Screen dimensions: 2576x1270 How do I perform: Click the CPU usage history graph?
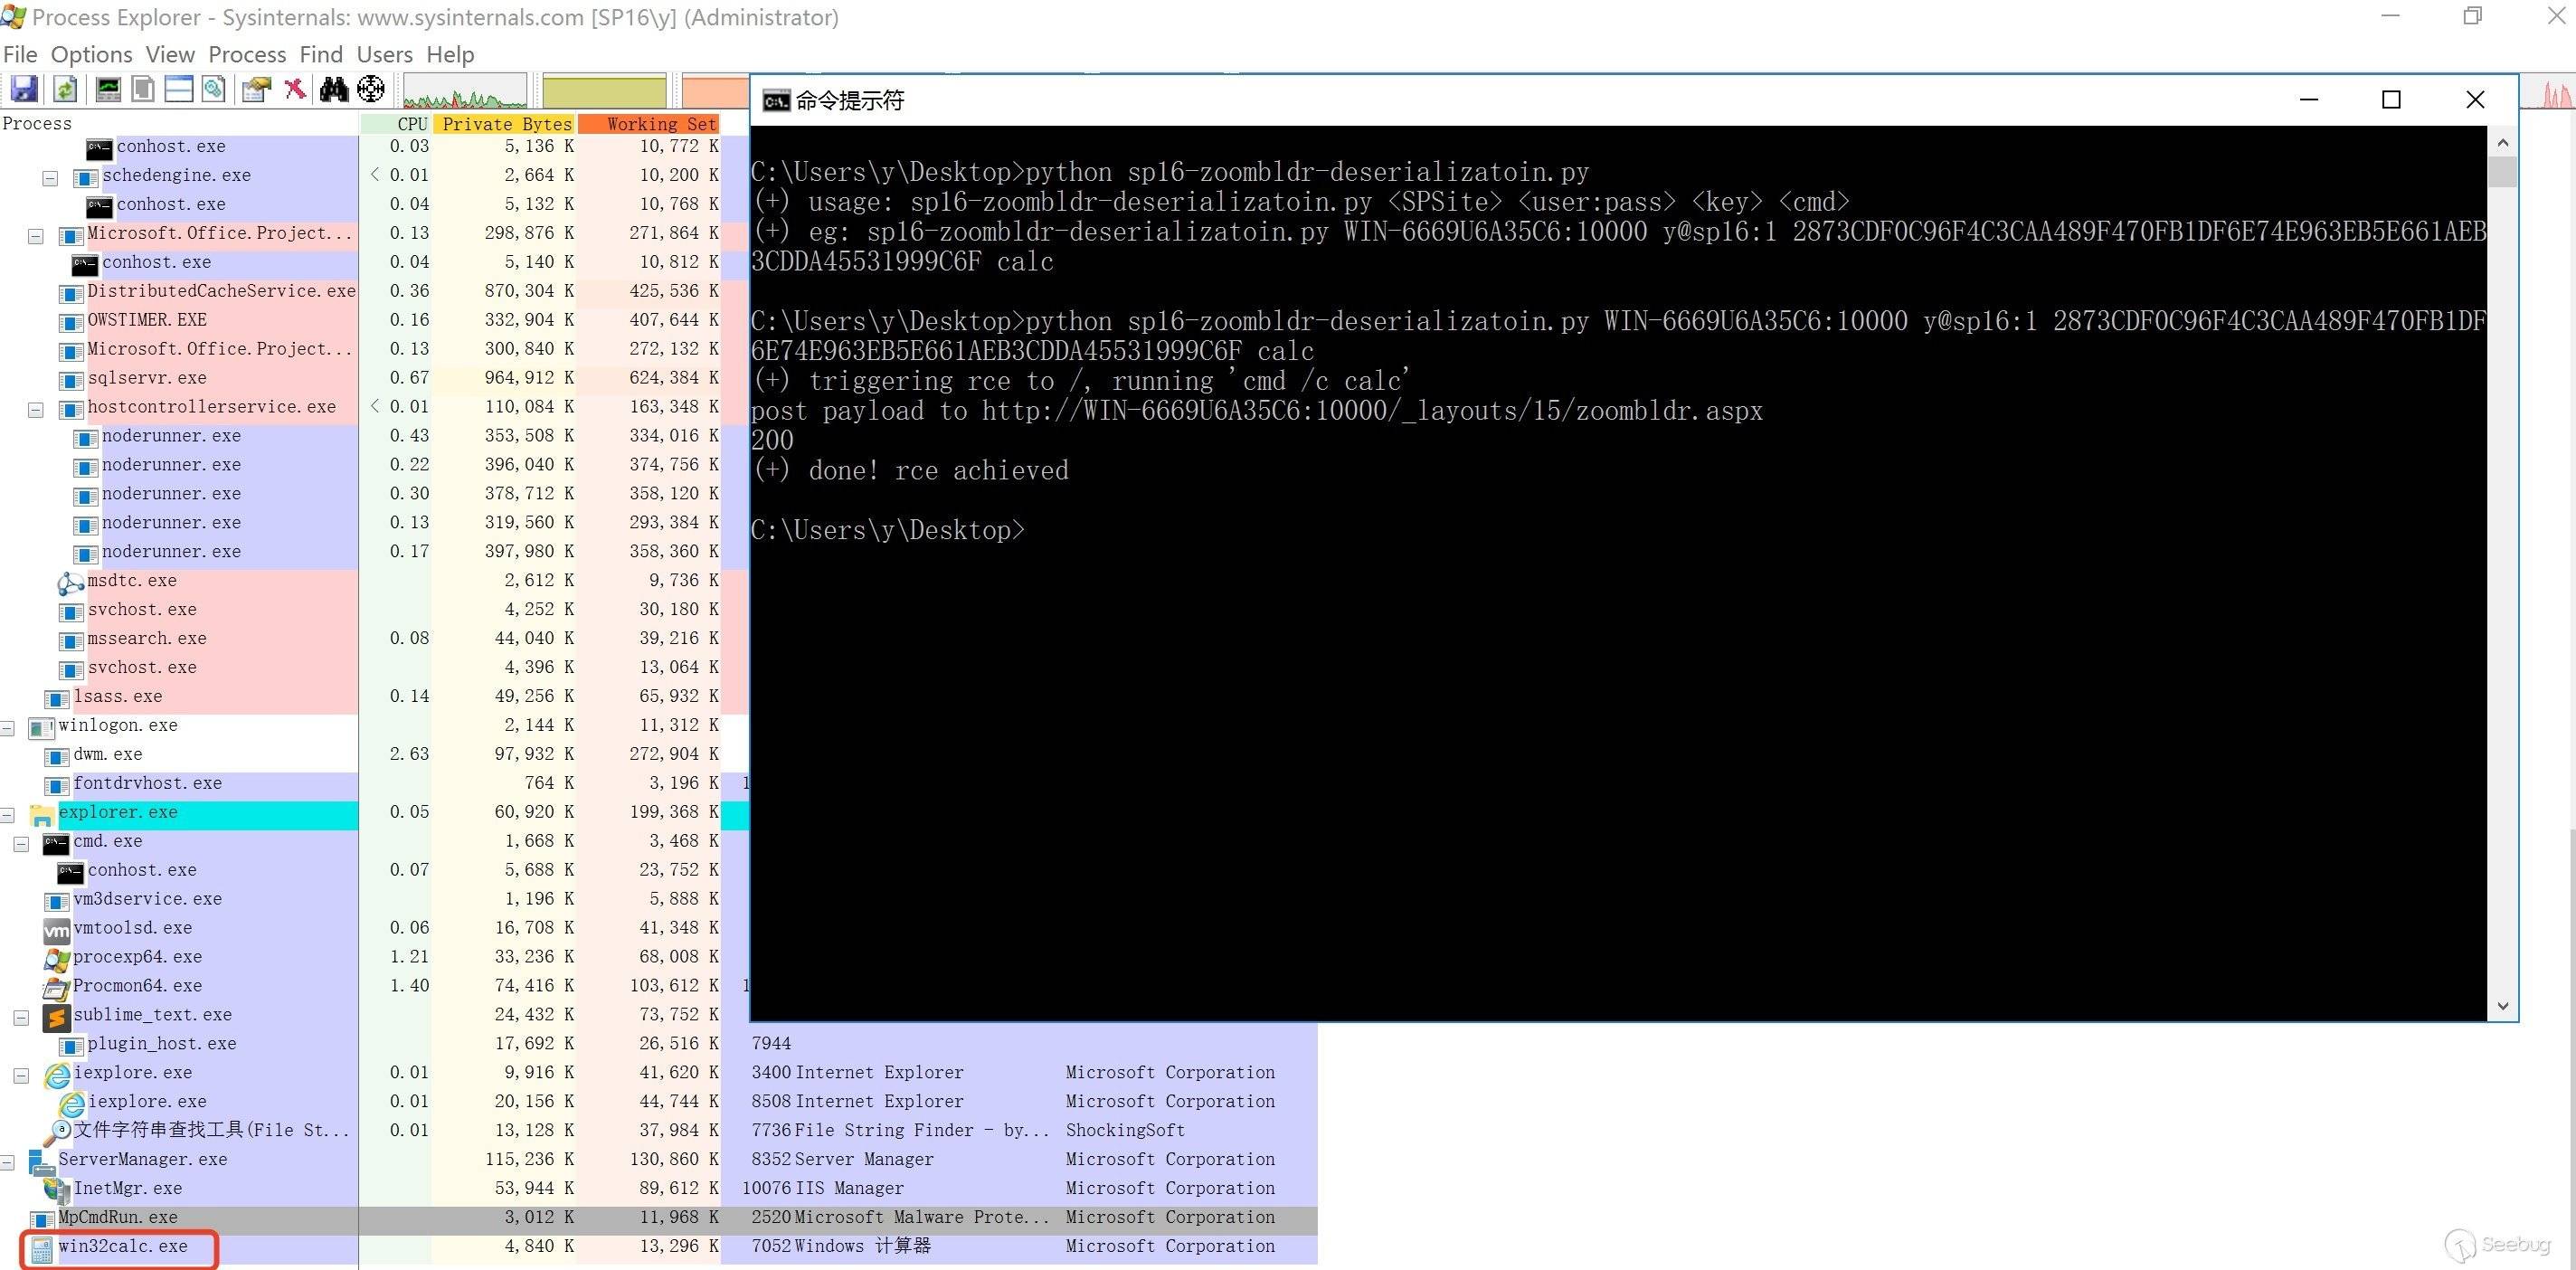[x=464, y=92]
